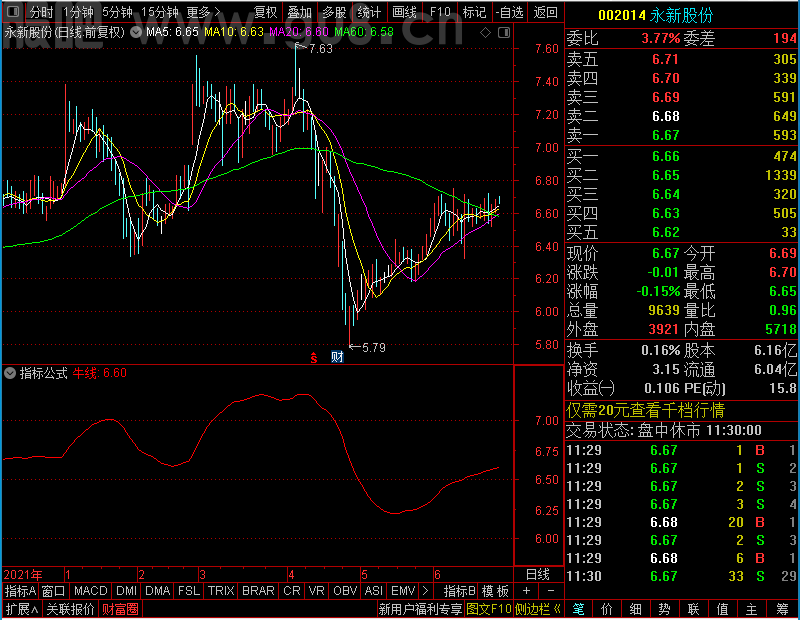Open the 模板 template button
Screen dimensions: 800x620
495,591
